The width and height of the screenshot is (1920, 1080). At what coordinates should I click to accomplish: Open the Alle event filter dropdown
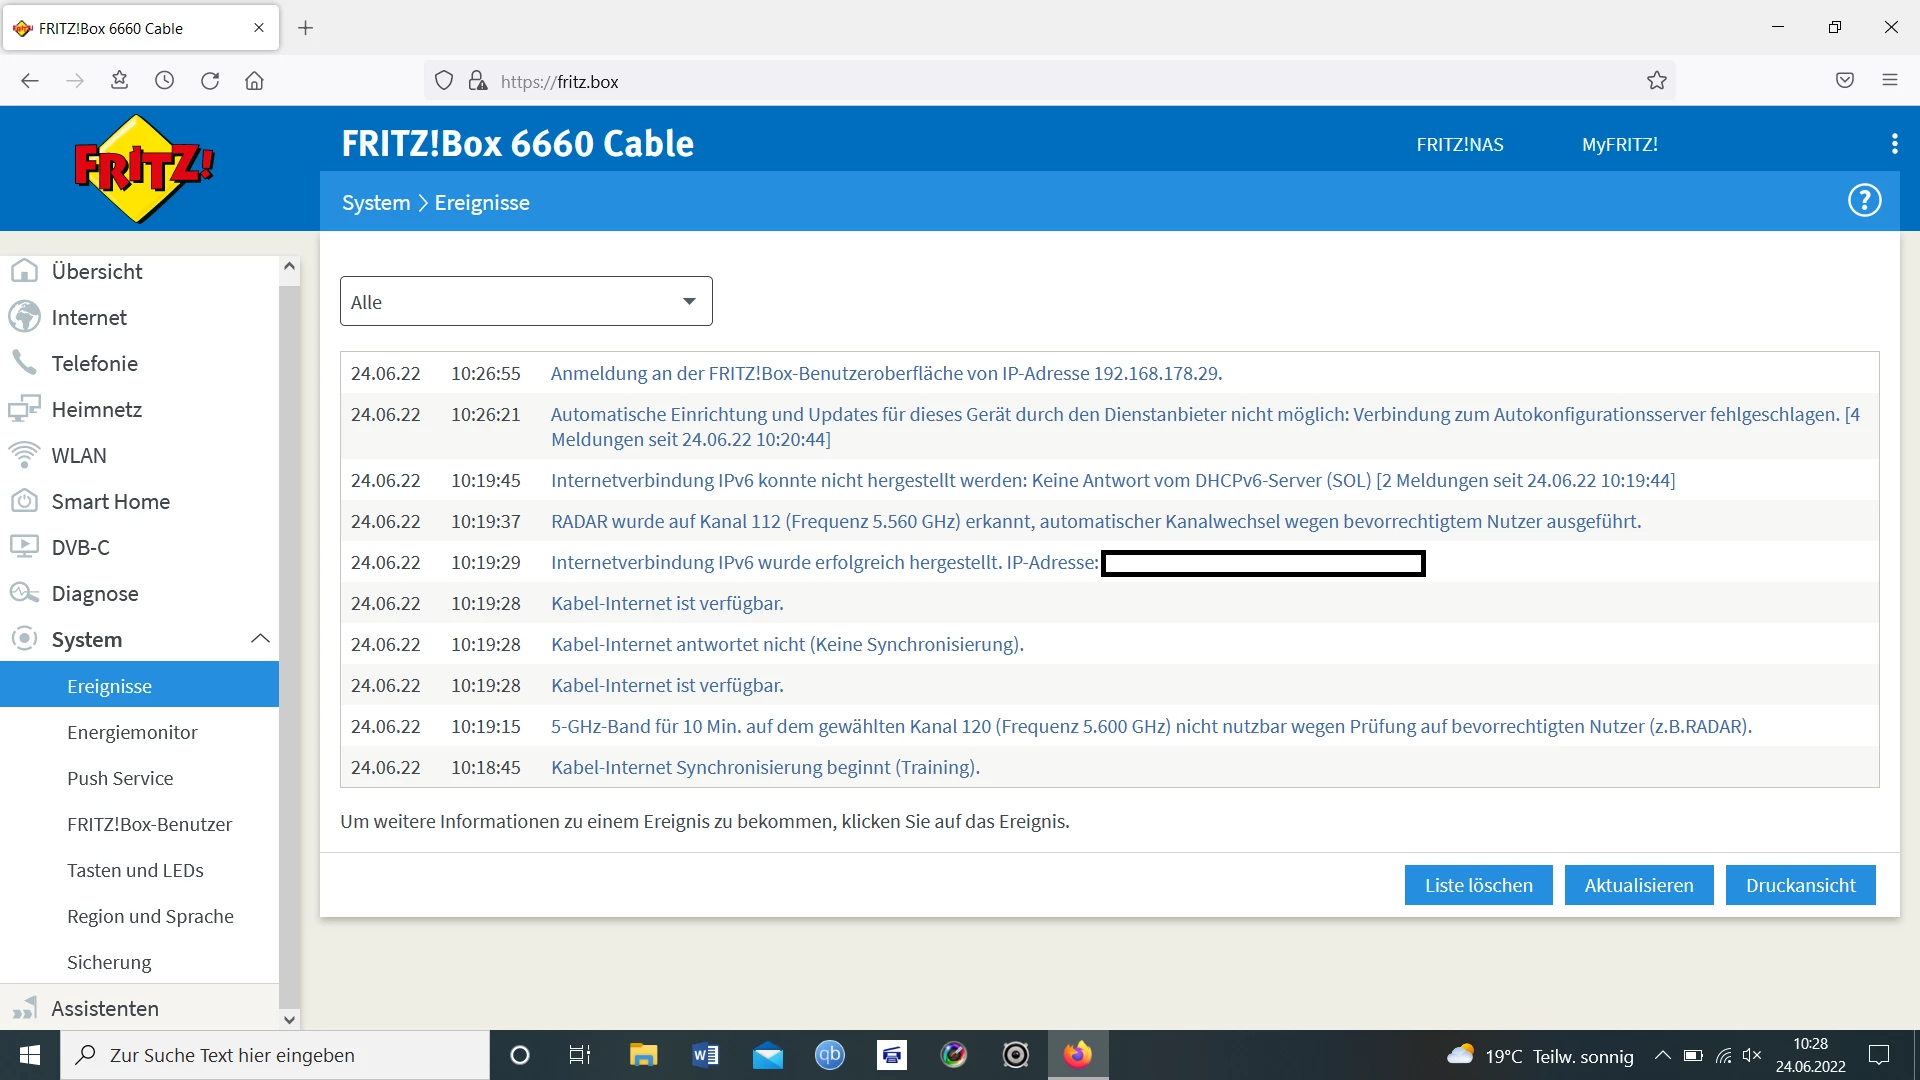tap(526, 302)
